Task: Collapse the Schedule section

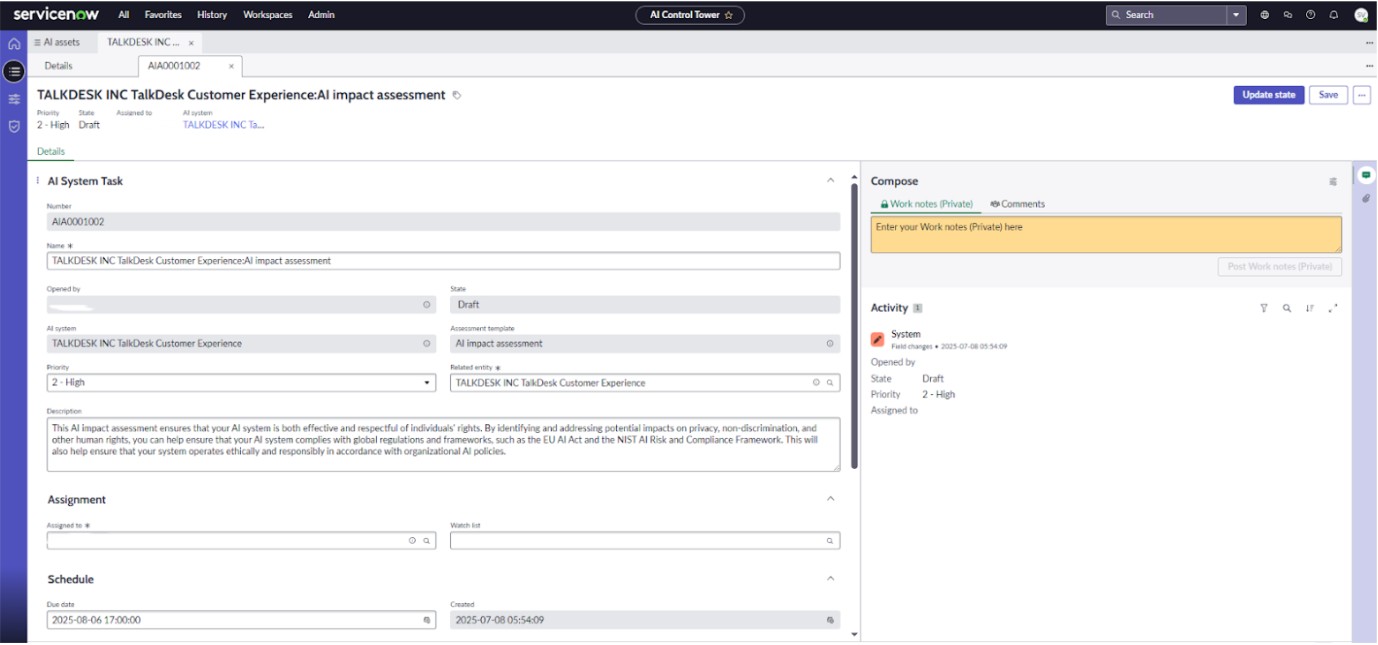Action: click(x=830, y=578)
